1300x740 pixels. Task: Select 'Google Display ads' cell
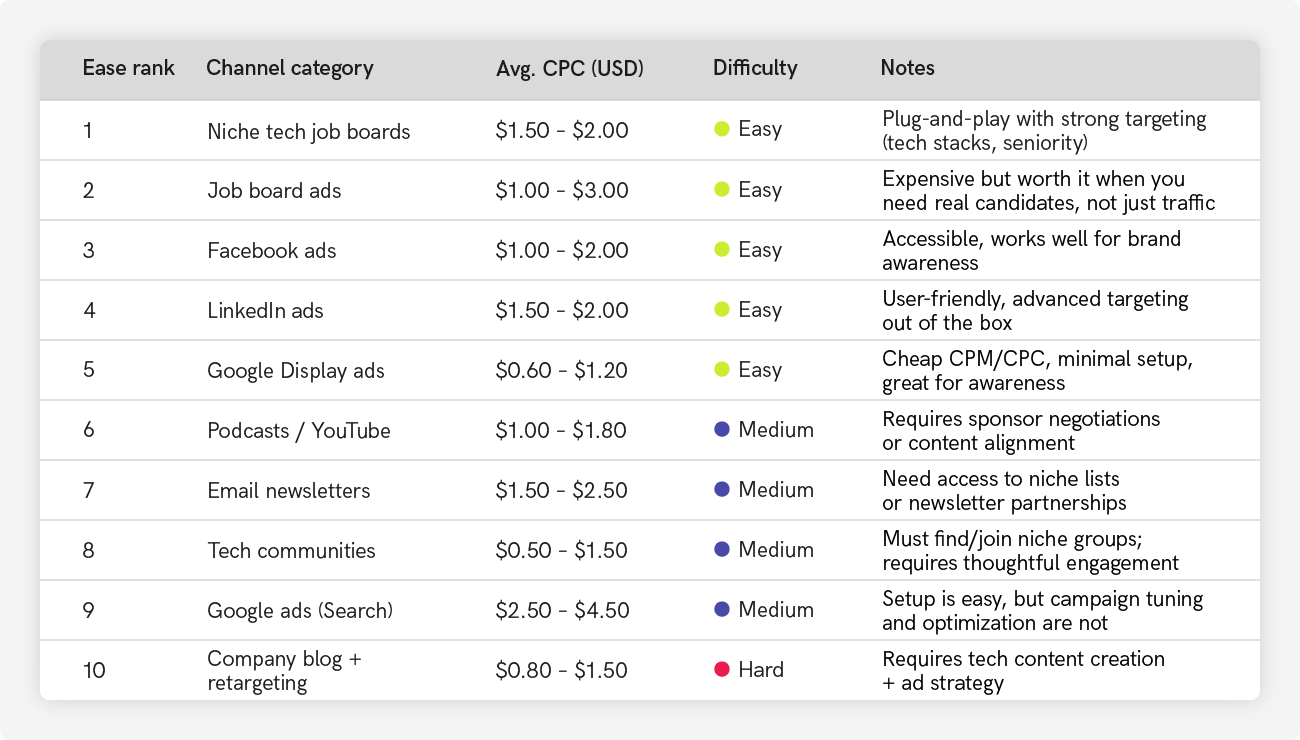click(296, 371)
